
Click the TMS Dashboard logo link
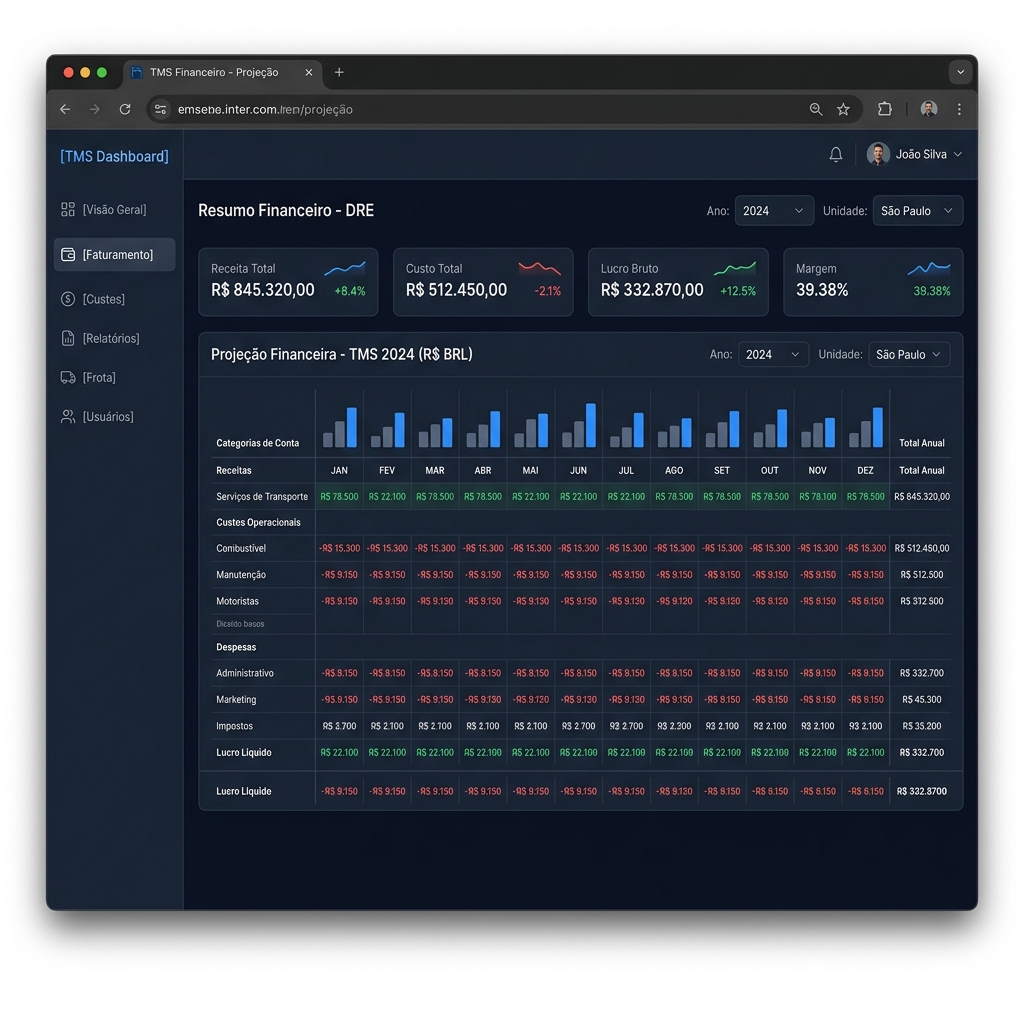114,156
